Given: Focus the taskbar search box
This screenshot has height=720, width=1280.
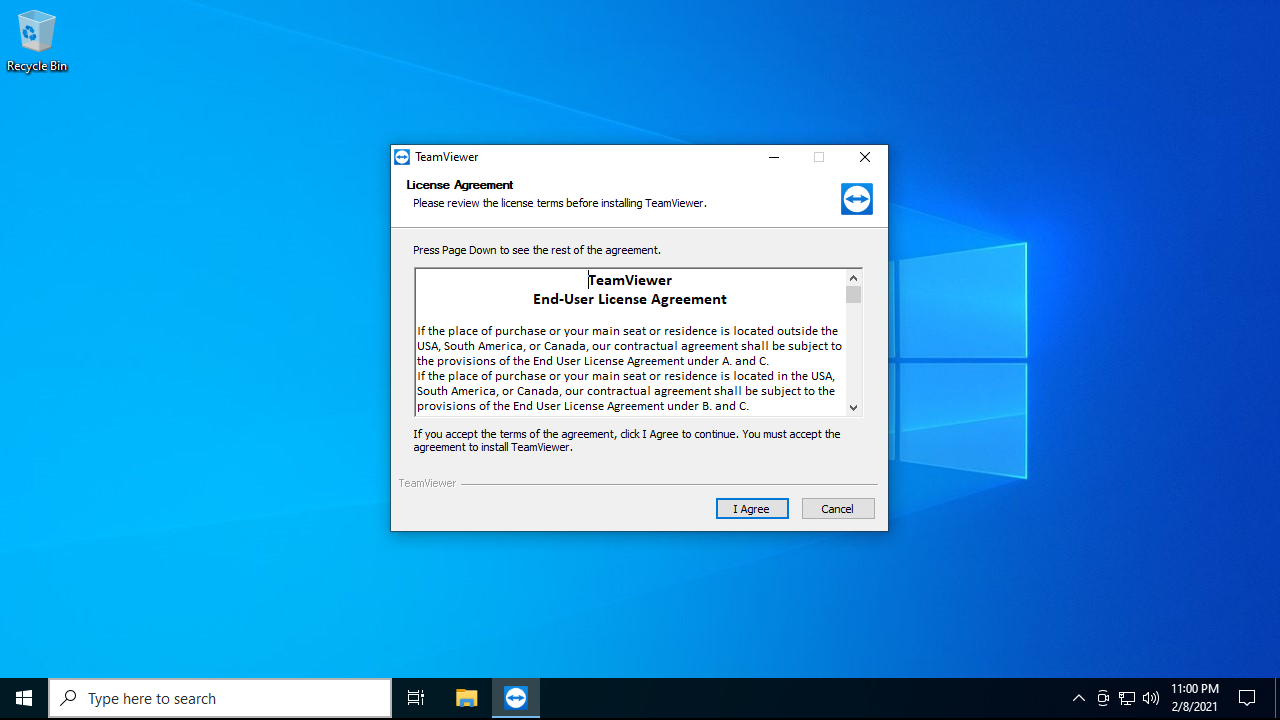Looking at the screenshot, I should (220, 698).
